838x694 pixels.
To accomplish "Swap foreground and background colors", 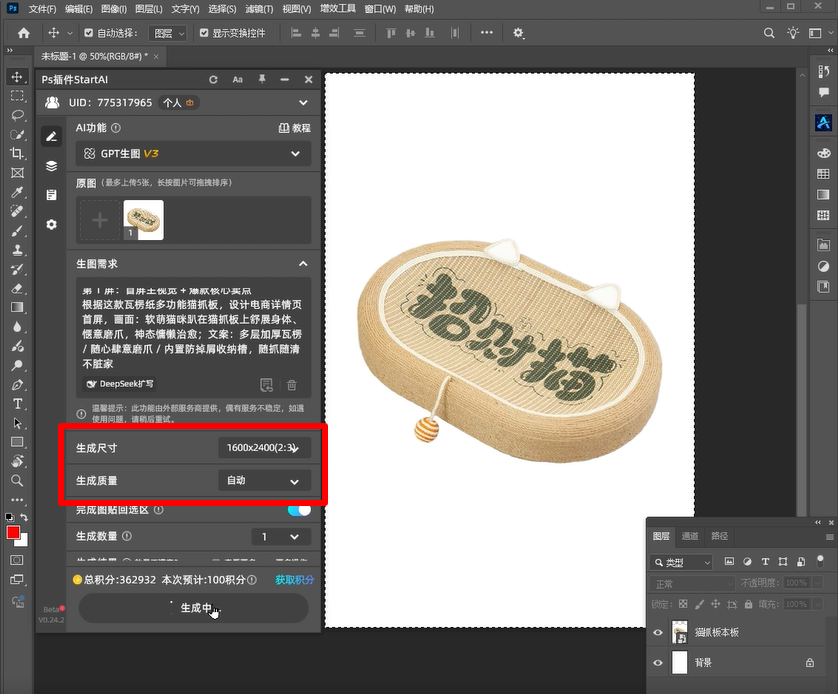I will point(24,517).
